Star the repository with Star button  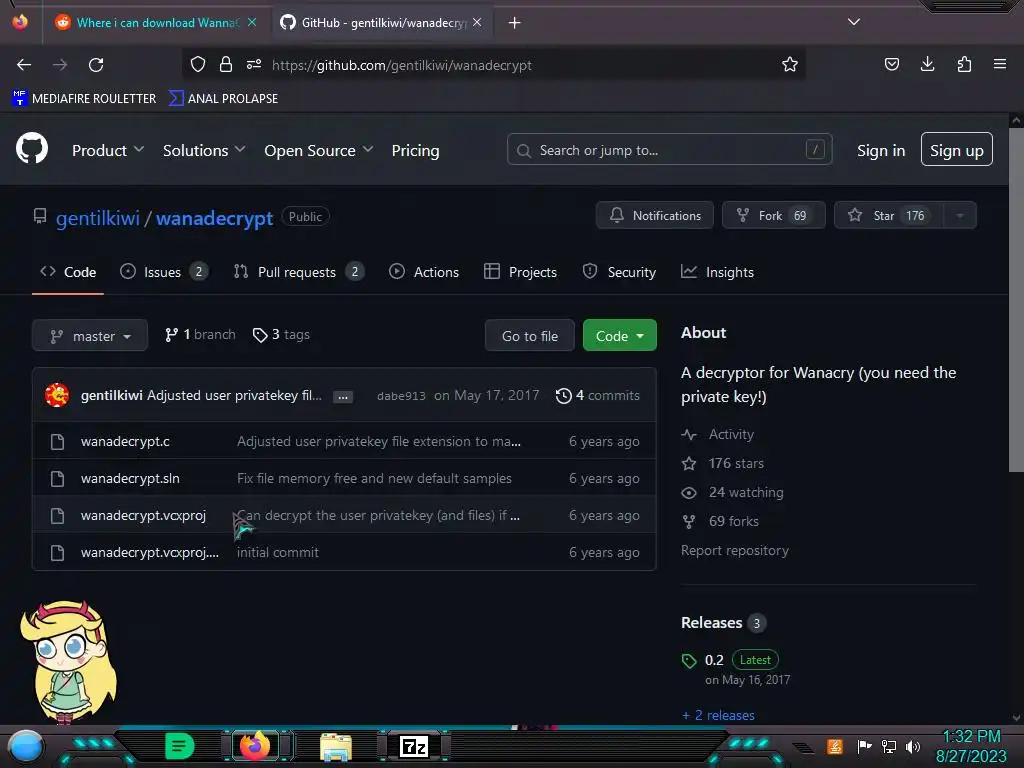(889, 216)
